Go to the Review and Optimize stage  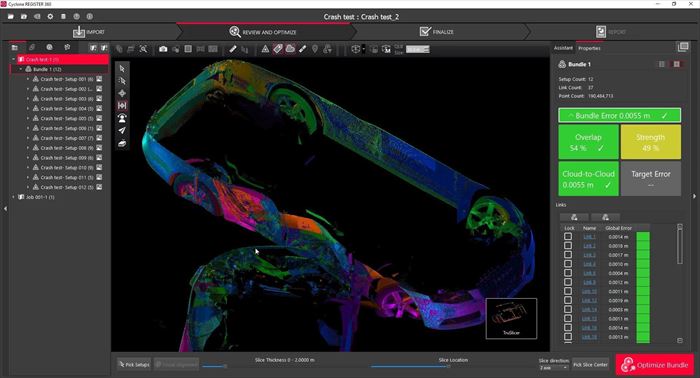coord(262,32)
